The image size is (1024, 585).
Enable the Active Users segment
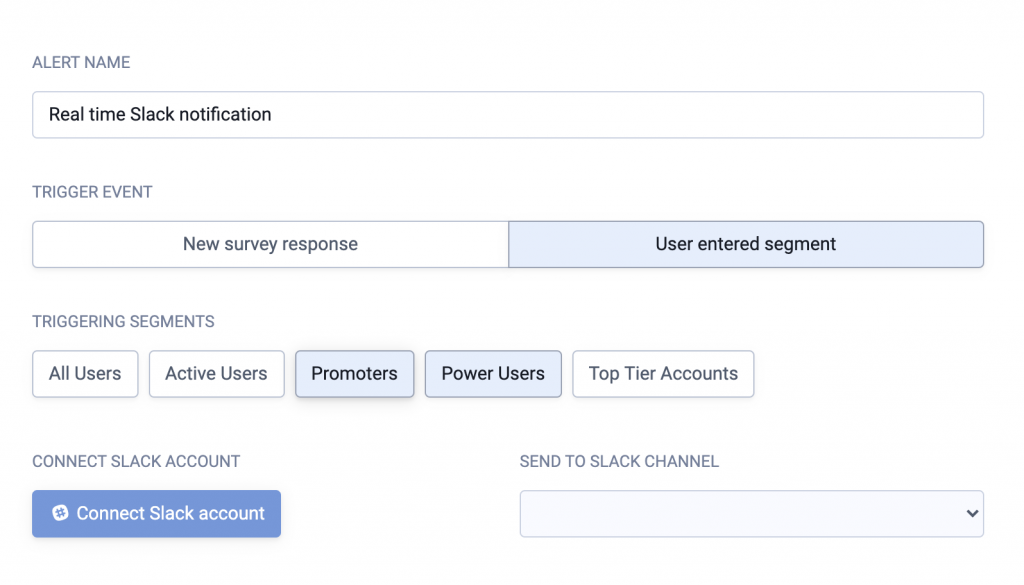click(x=216, y=374)
